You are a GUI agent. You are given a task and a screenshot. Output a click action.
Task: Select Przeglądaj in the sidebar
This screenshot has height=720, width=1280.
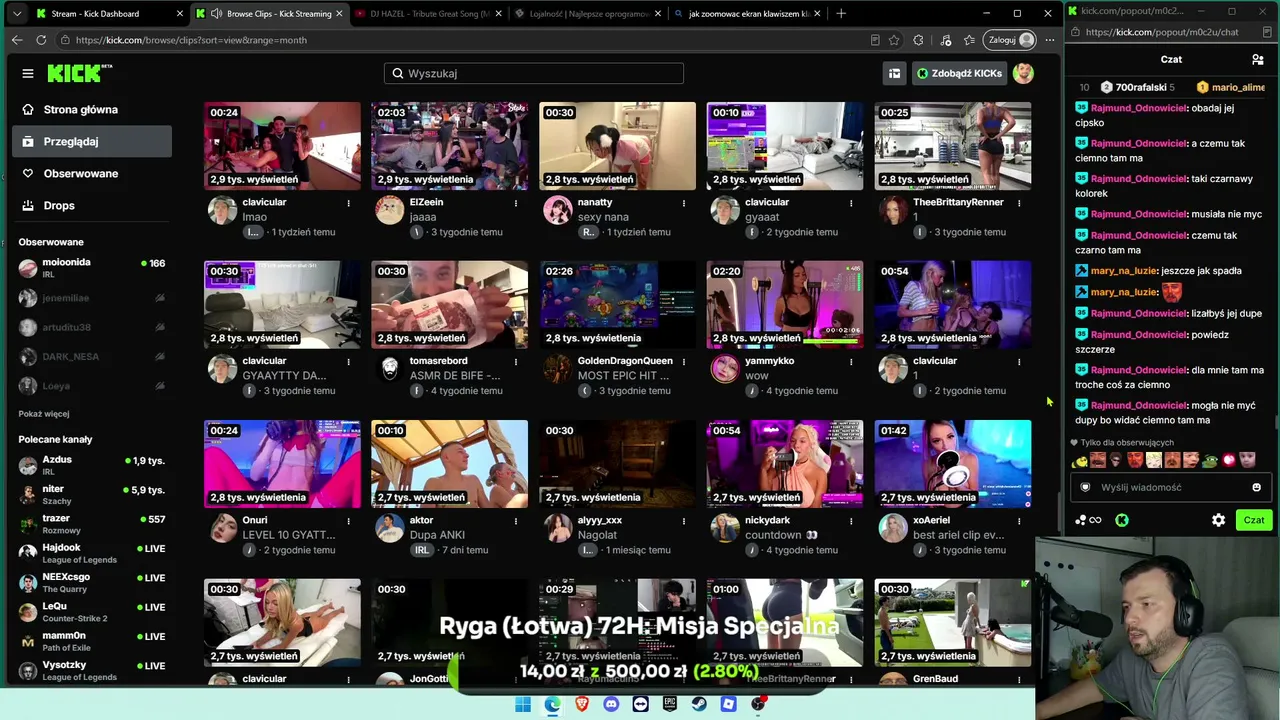[92, 142]
